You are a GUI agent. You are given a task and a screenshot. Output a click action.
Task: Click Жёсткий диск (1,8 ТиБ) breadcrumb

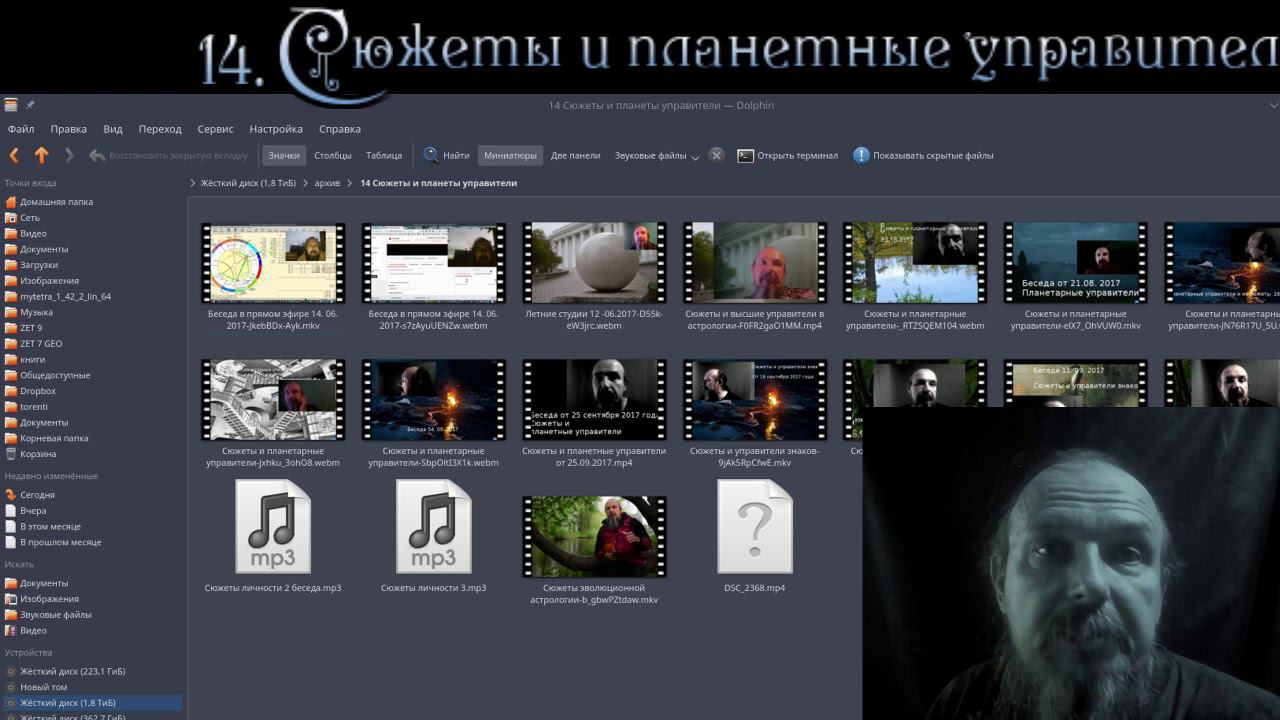pos(248,183)
